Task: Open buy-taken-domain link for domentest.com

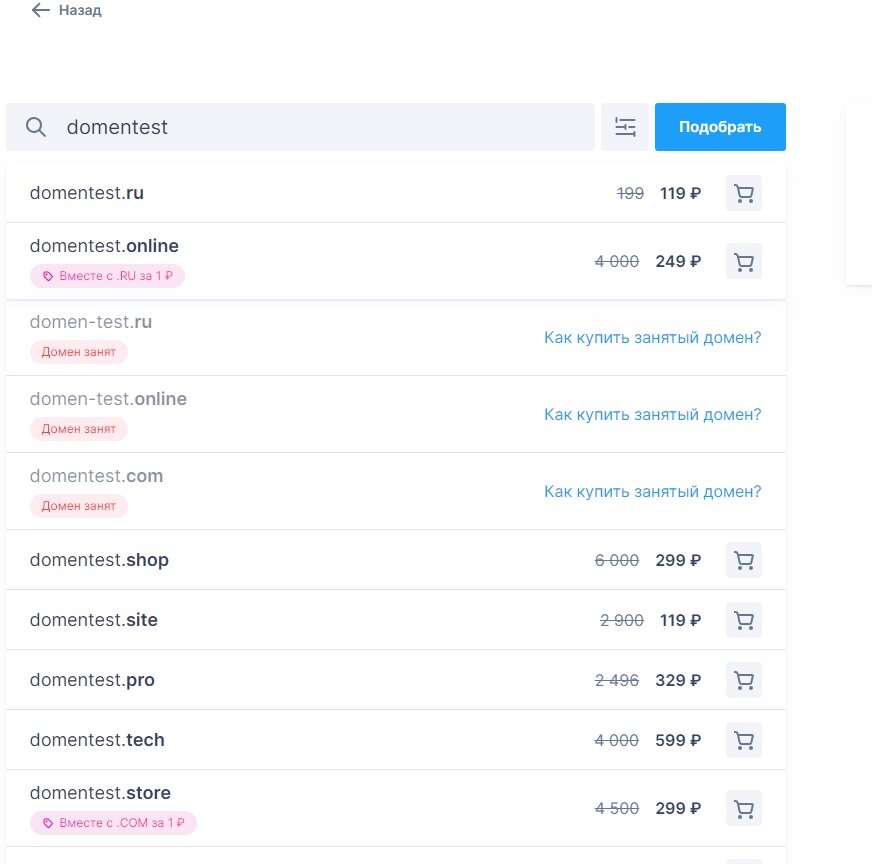Action: 652,491
